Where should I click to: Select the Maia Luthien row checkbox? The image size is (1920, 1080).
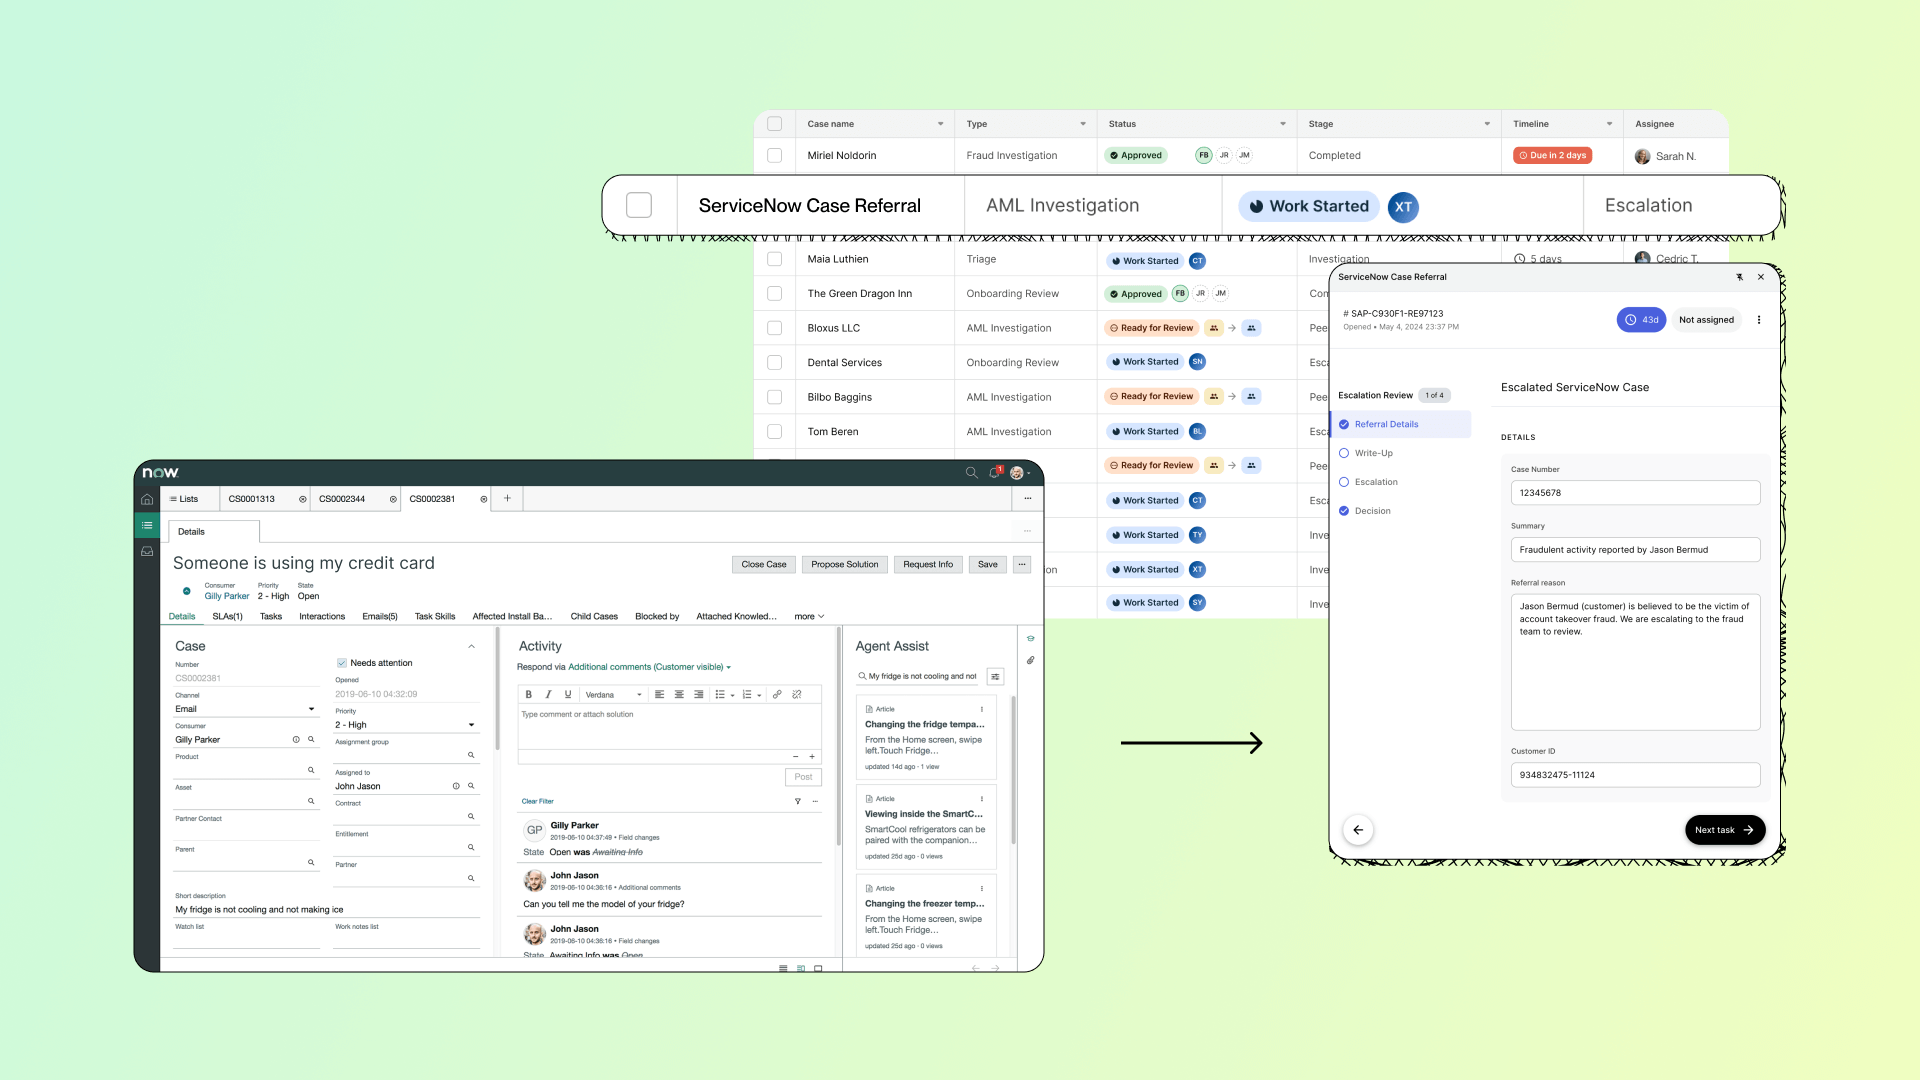click(774, 259)
